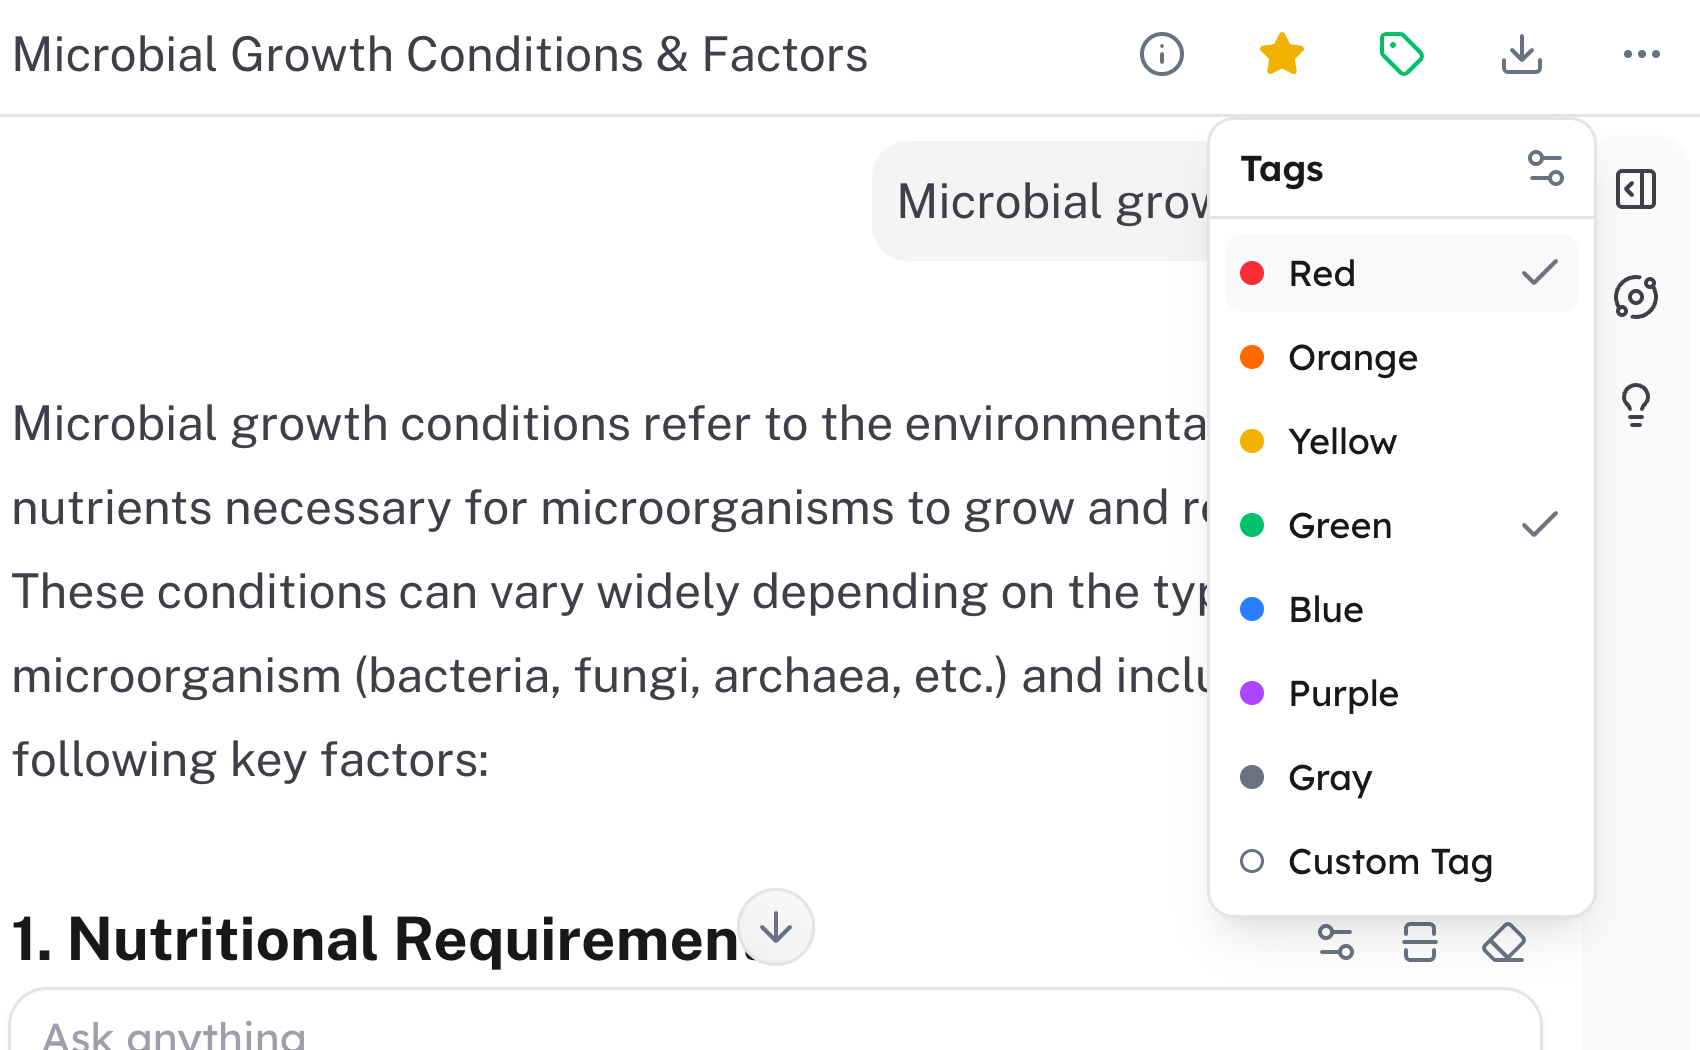Open the settings sliders above the input box
Image resolution: width=1700 pixels, height=1050 pixels.
click(x=1335, y=942)
